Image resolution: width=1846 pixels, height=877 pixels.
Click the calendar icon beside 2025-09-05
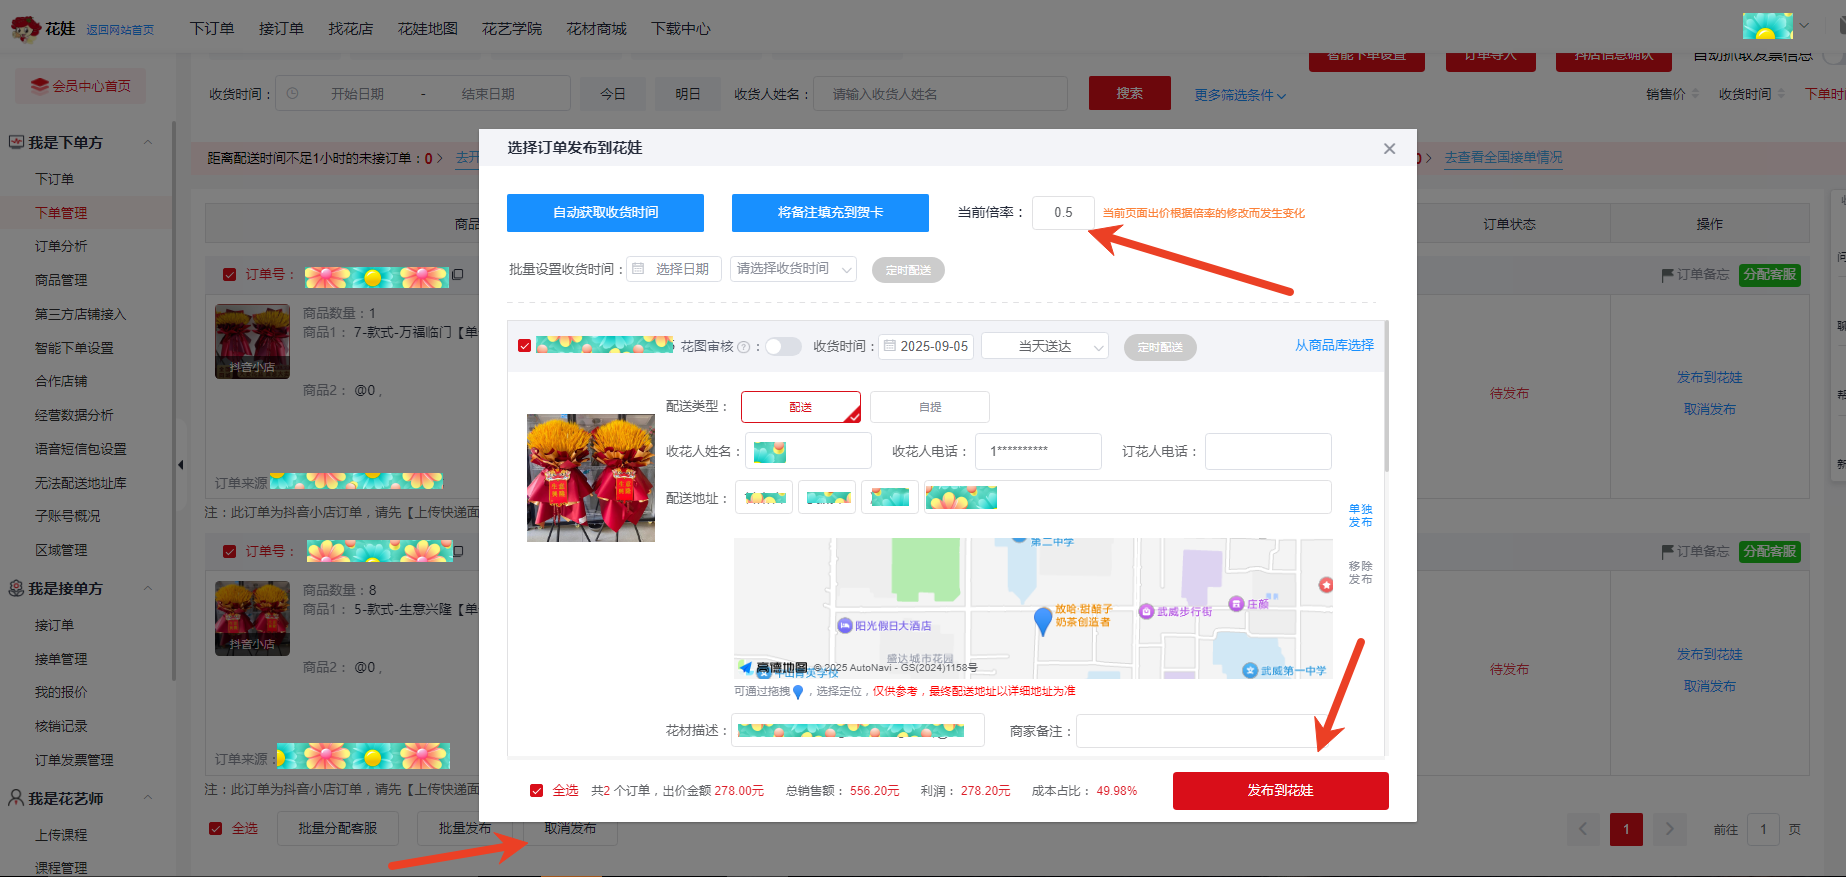(x=890, y=346)
